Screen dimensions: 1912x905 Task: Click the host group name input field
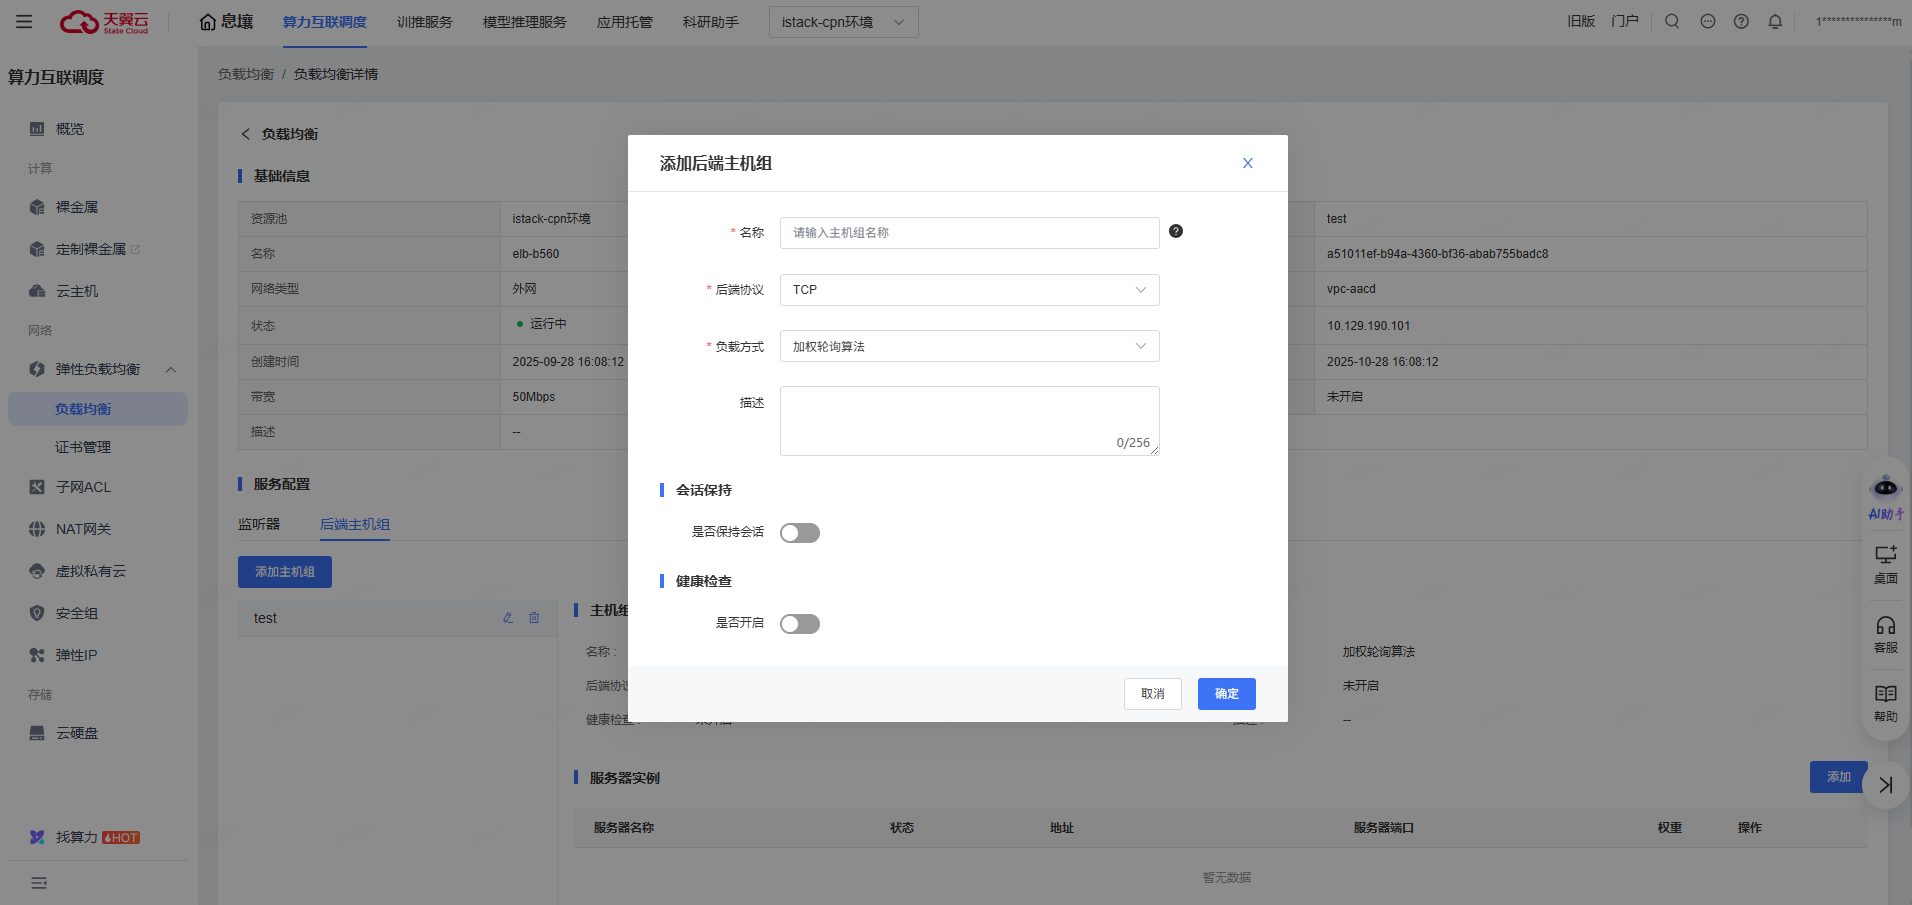click(968, 233)
